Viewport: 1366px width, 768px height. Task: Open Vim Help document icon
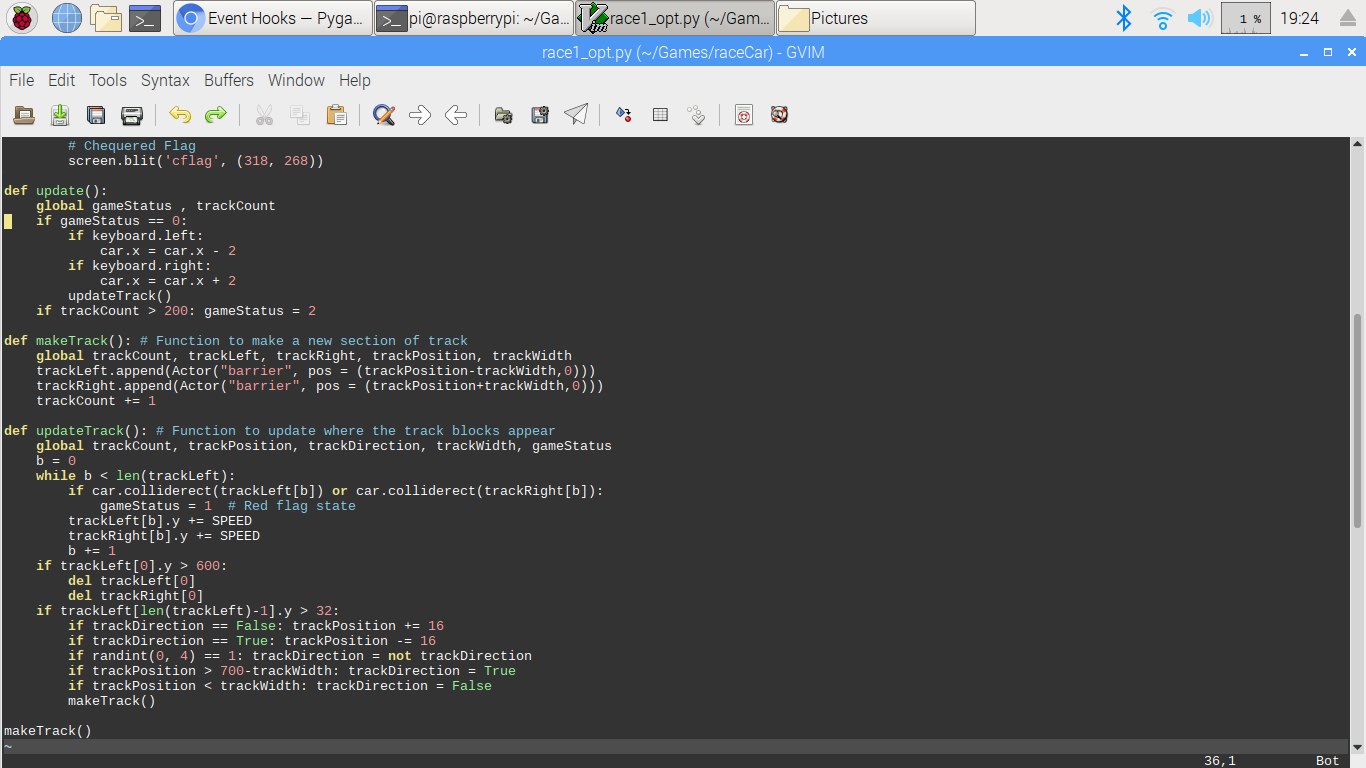click(744, 115)
